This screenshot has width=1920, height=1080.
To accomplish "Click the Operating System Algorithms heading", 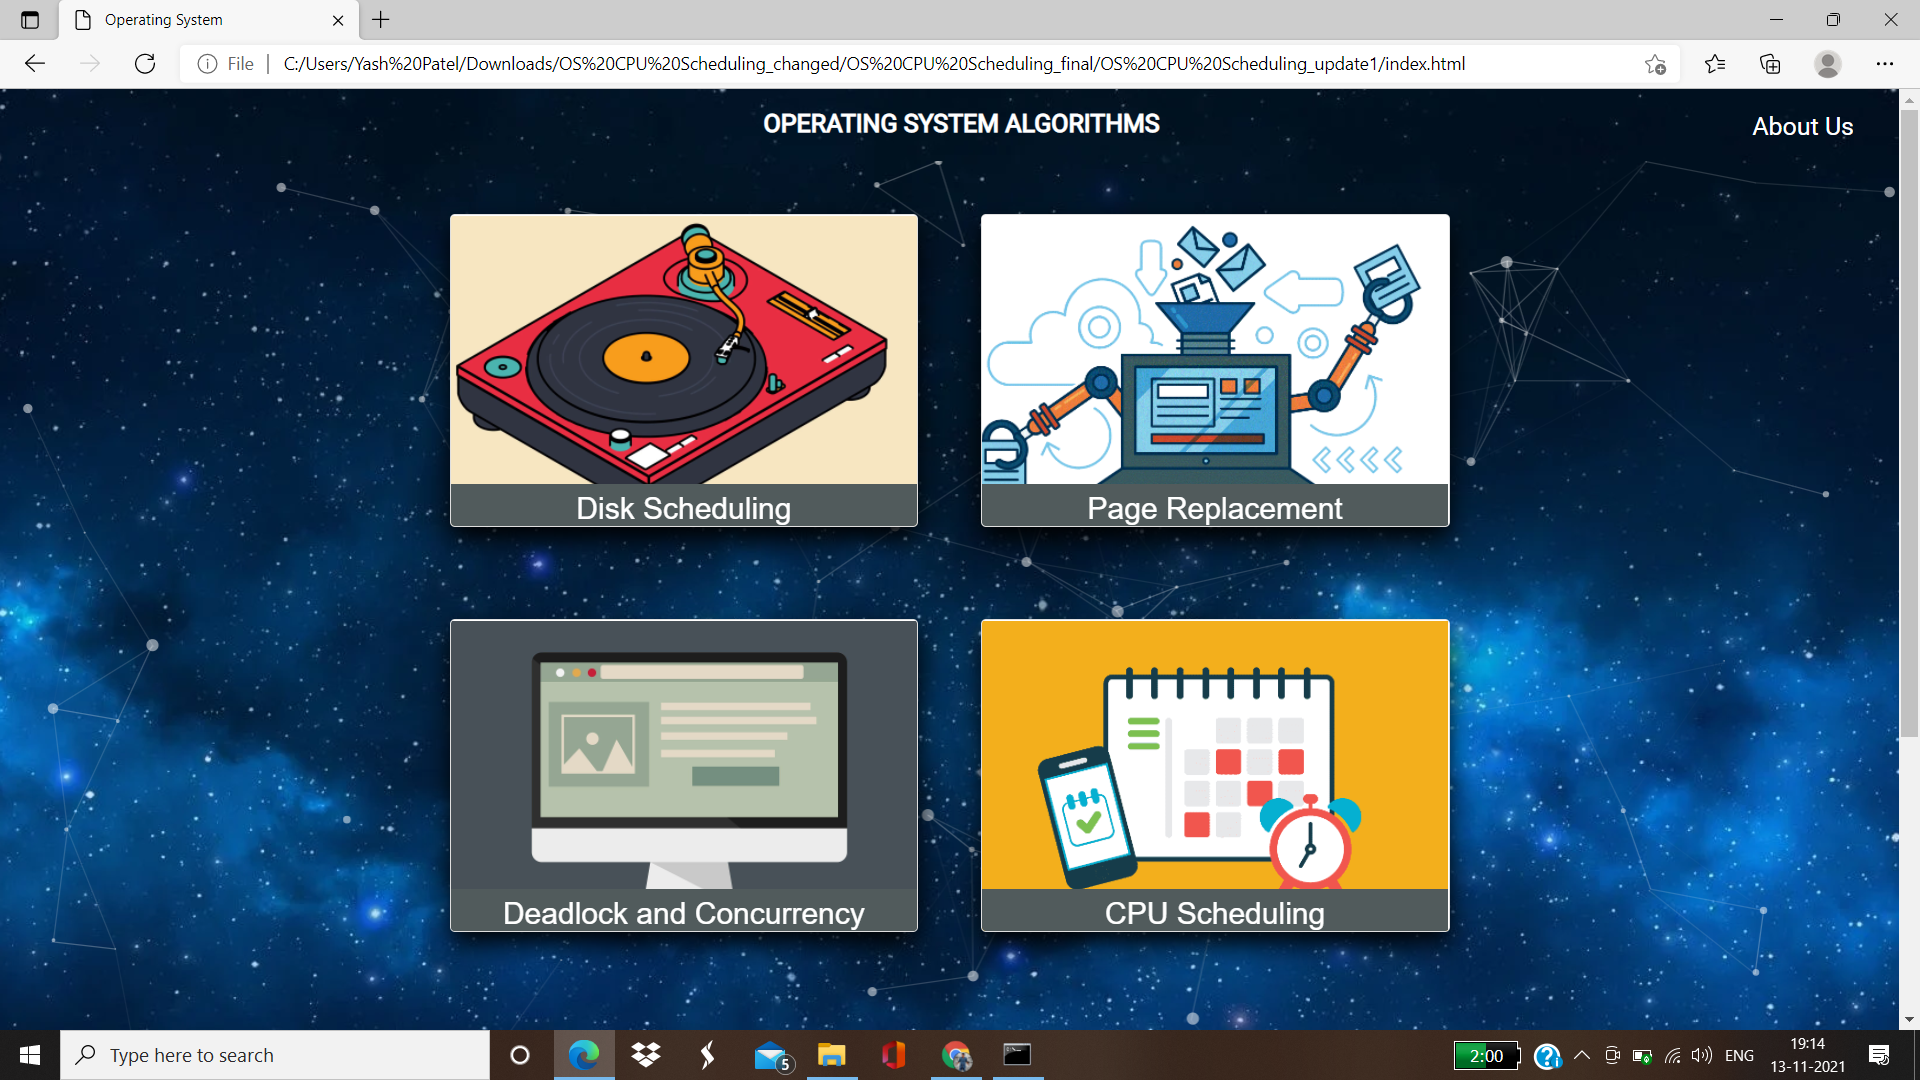I will click(960, 124).
